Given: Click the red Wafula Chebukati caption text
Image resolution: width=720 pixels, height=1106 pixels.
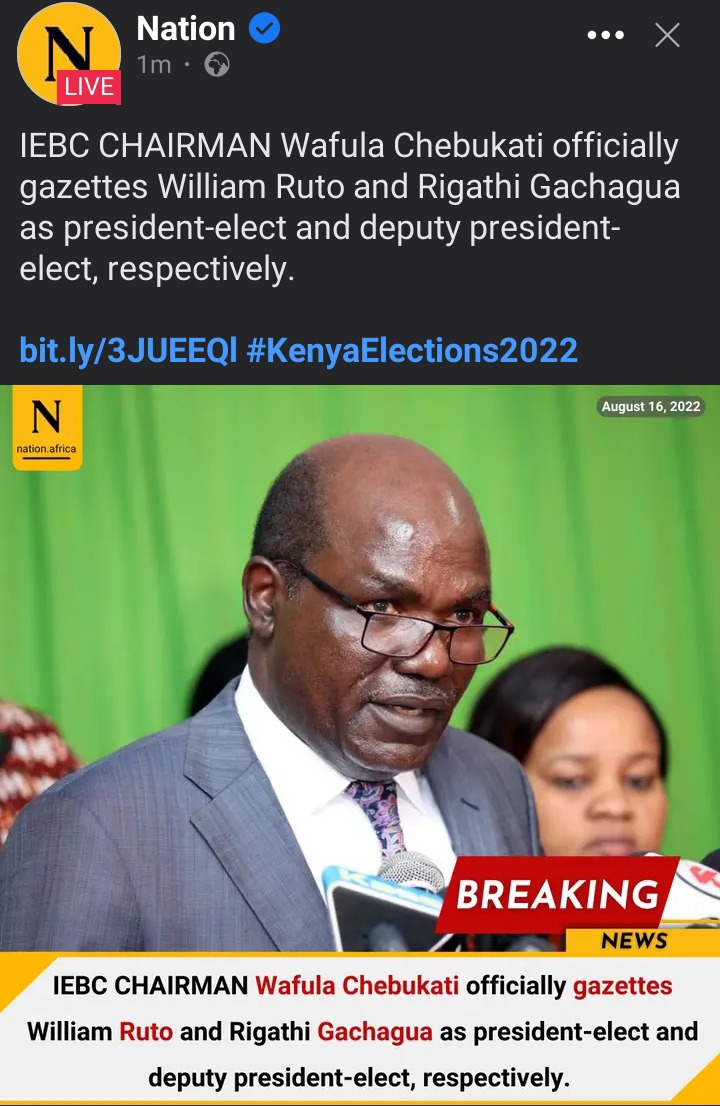Looking at the screenshot, I should [x=357, y=985].
